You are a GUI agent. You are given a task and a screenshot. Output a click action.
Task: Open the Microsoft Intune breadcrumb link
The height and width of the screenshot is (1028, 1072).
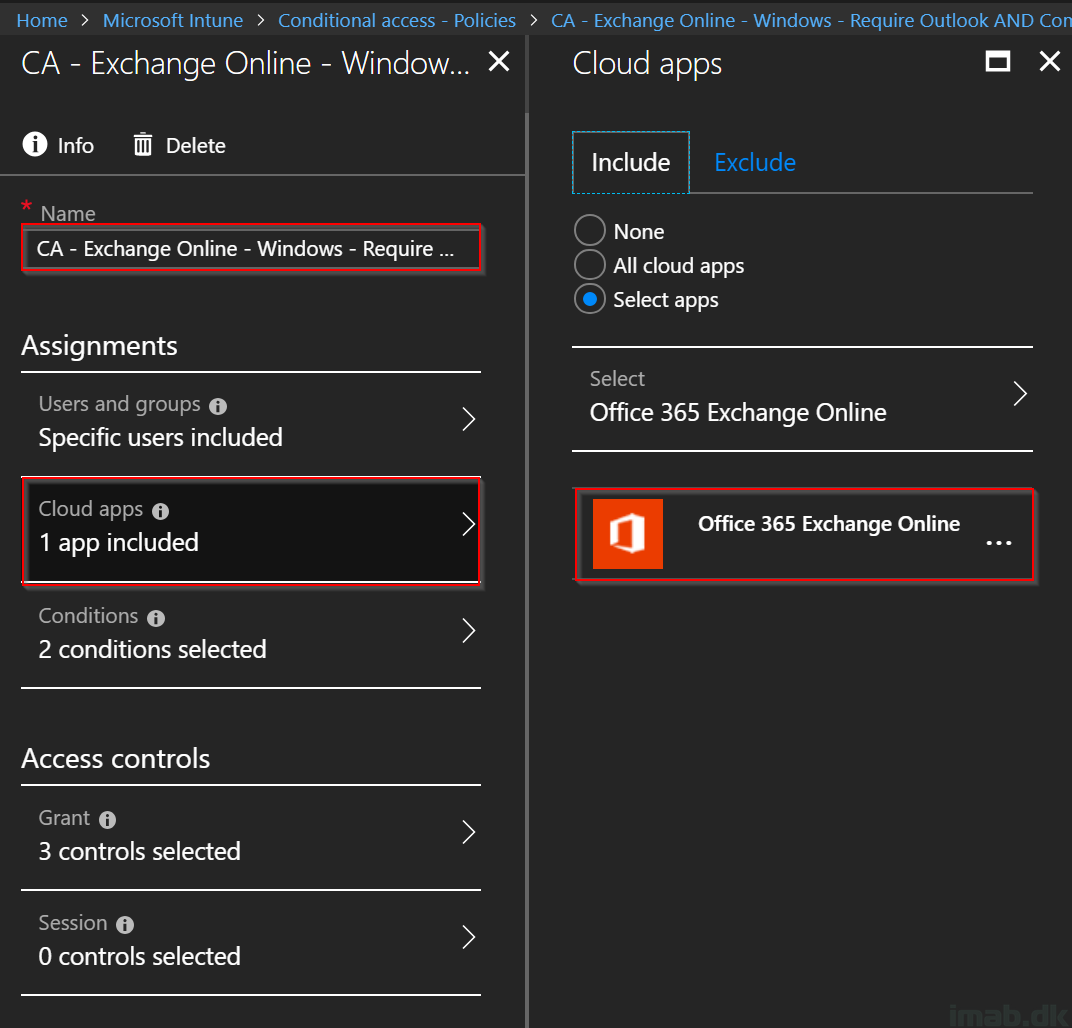click(173, 21)
